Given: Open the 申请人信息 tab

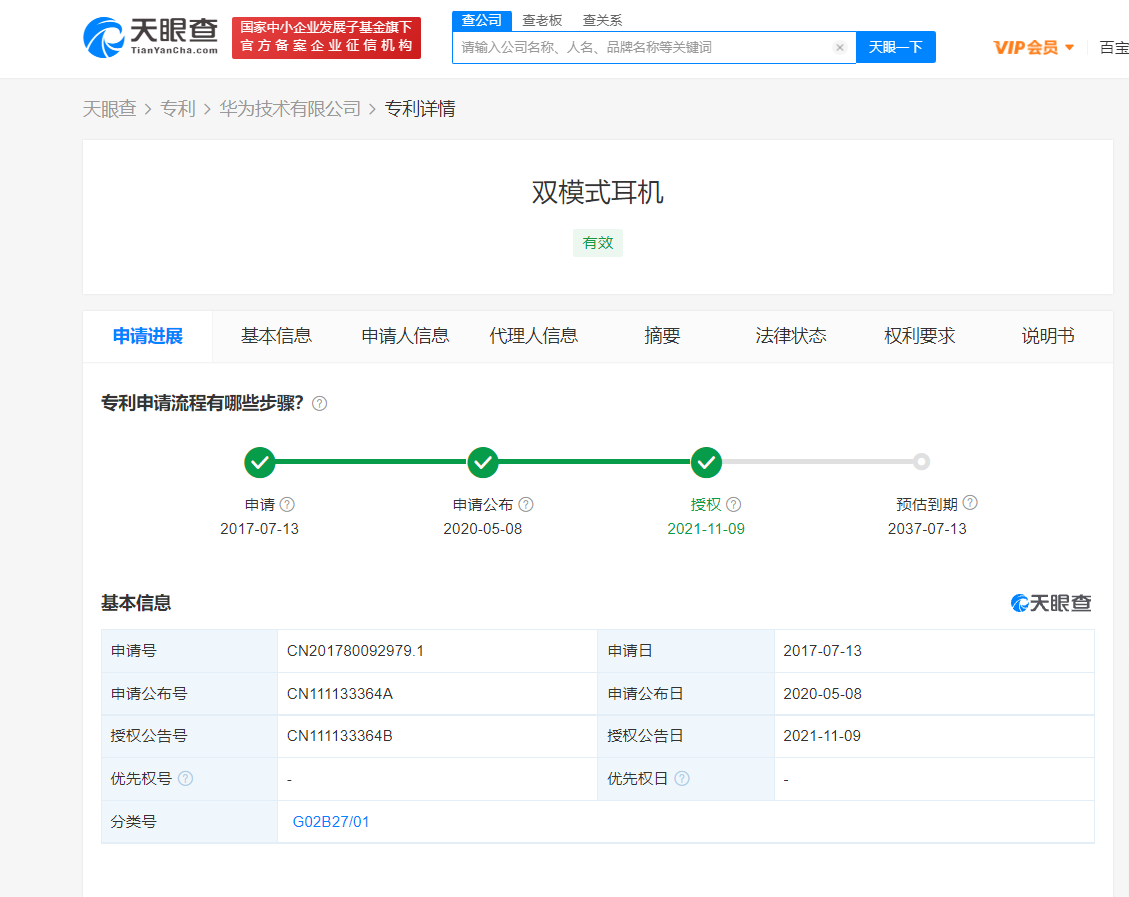Looking at the screenshot, I should [405, 336].
